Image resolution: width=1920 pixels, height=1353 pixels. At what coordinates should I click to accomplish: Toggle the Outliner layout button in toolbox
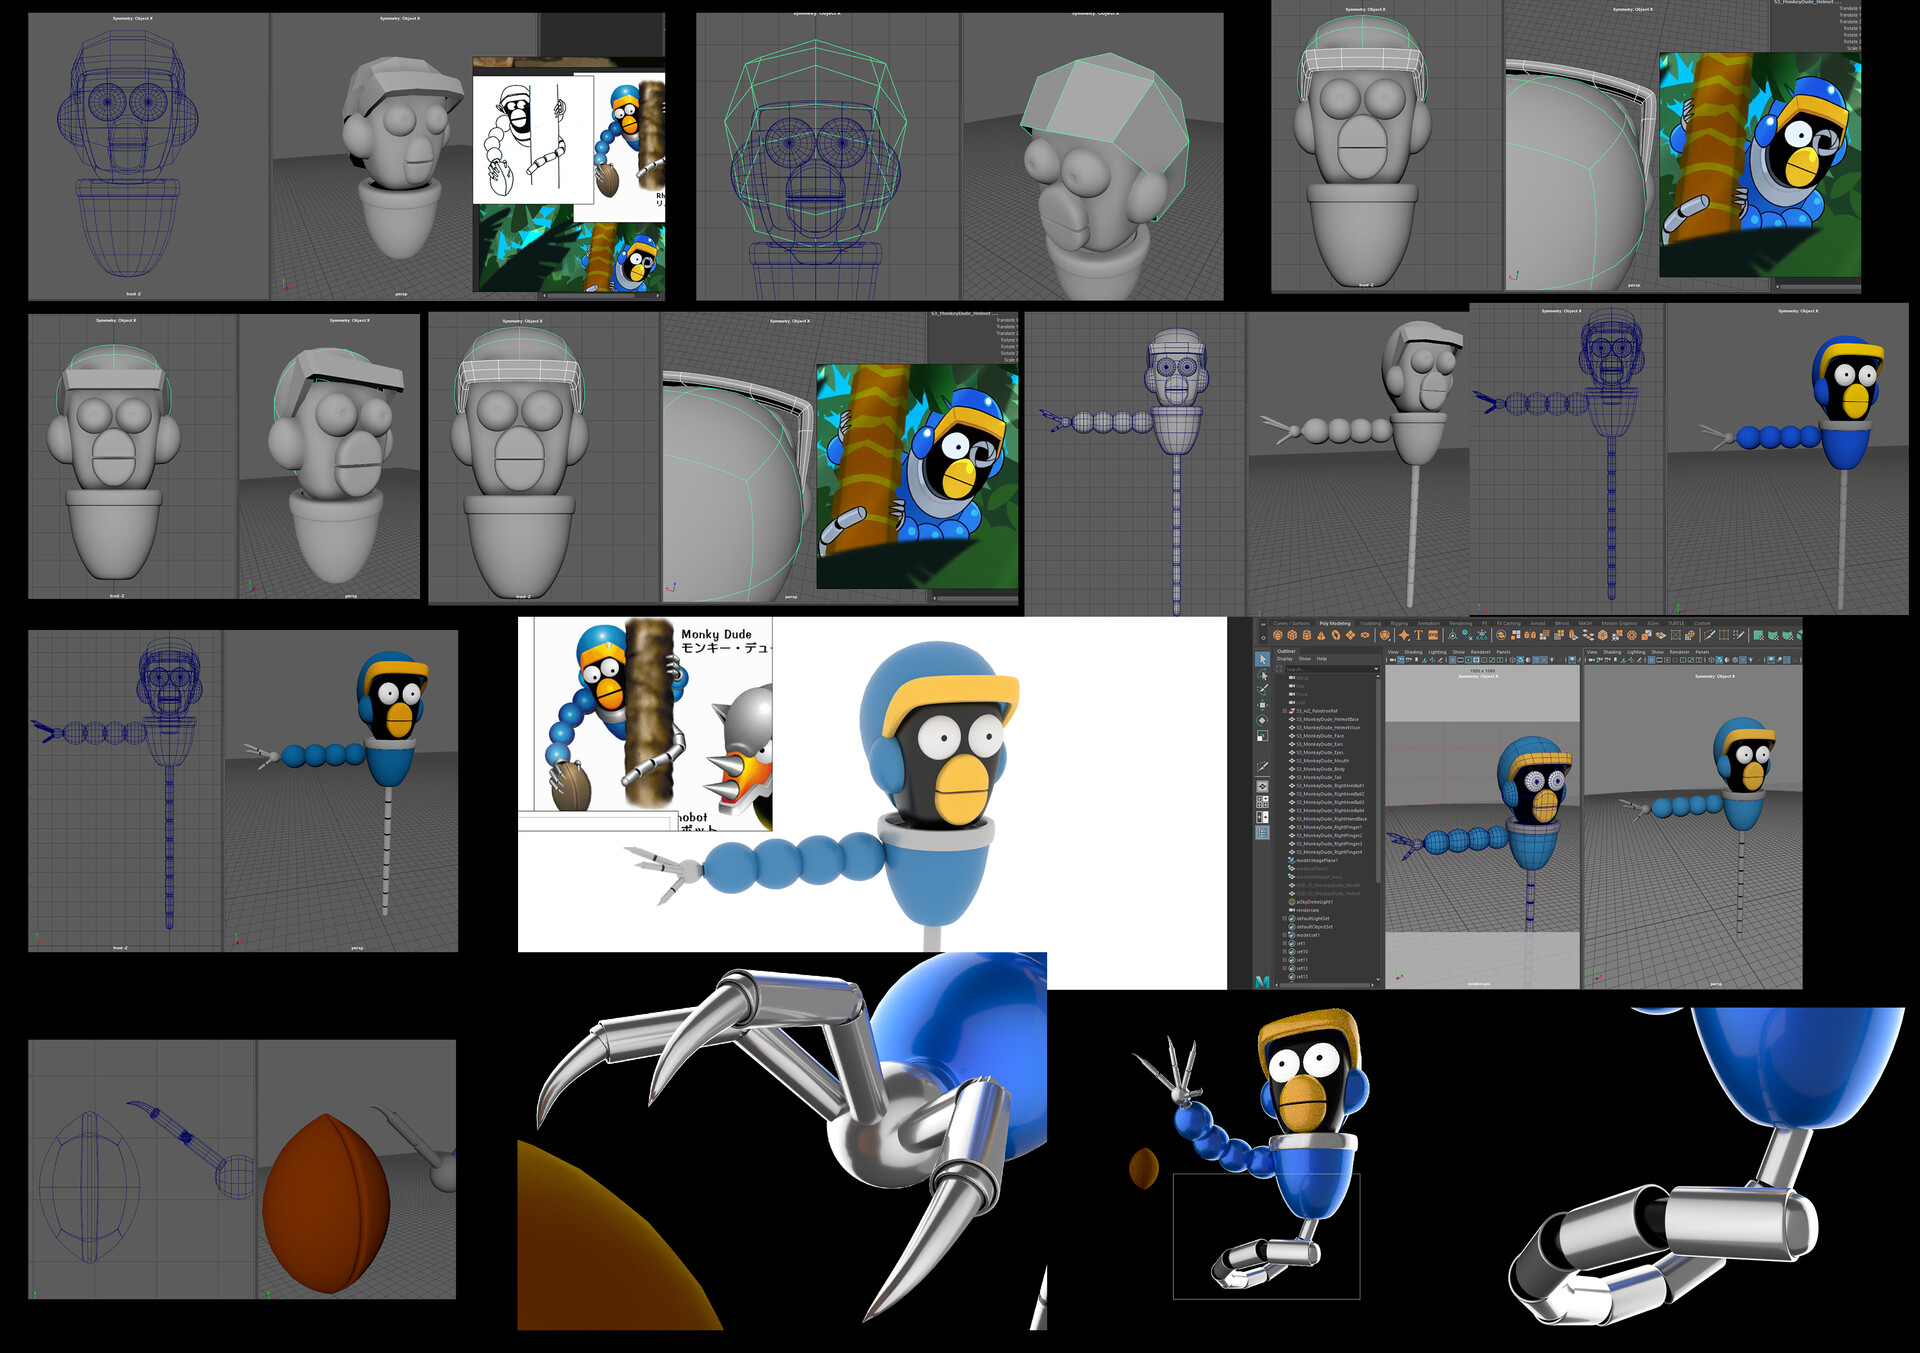point(1262,832)
